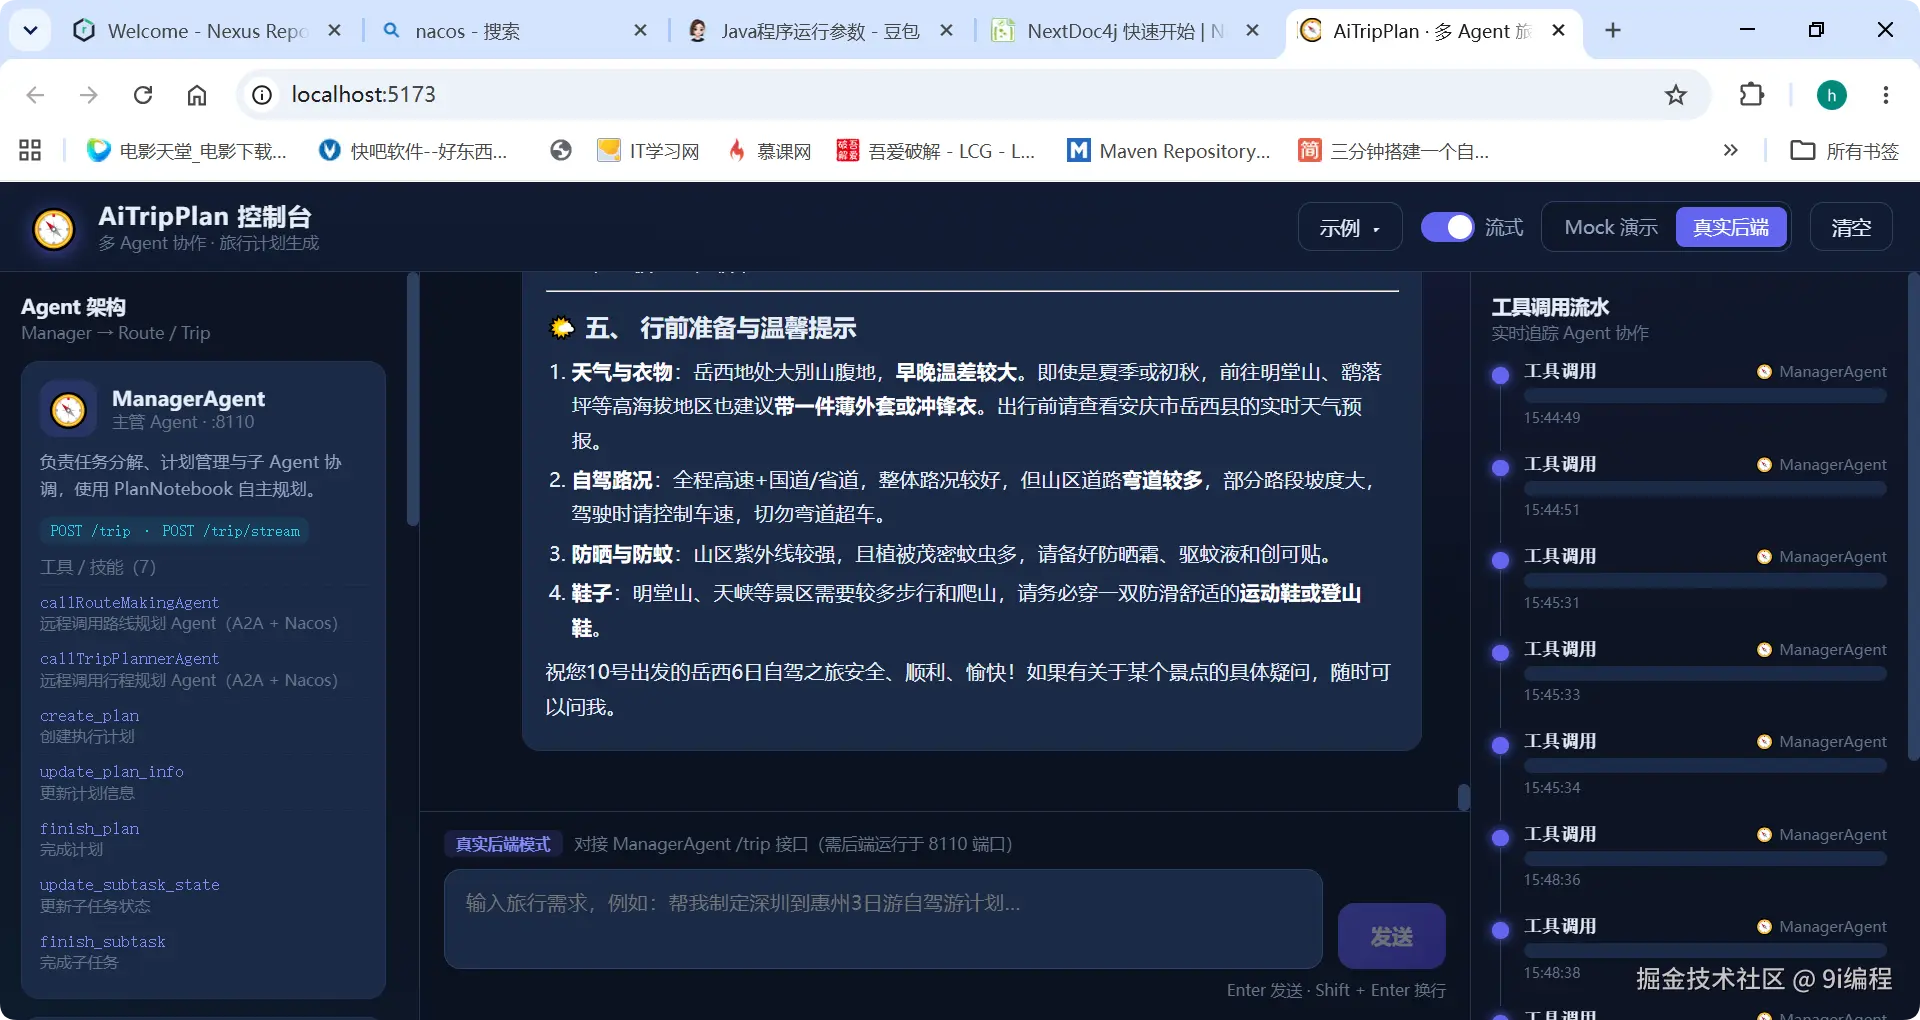Open Chrome profile avatar h

pos(1832,95)
